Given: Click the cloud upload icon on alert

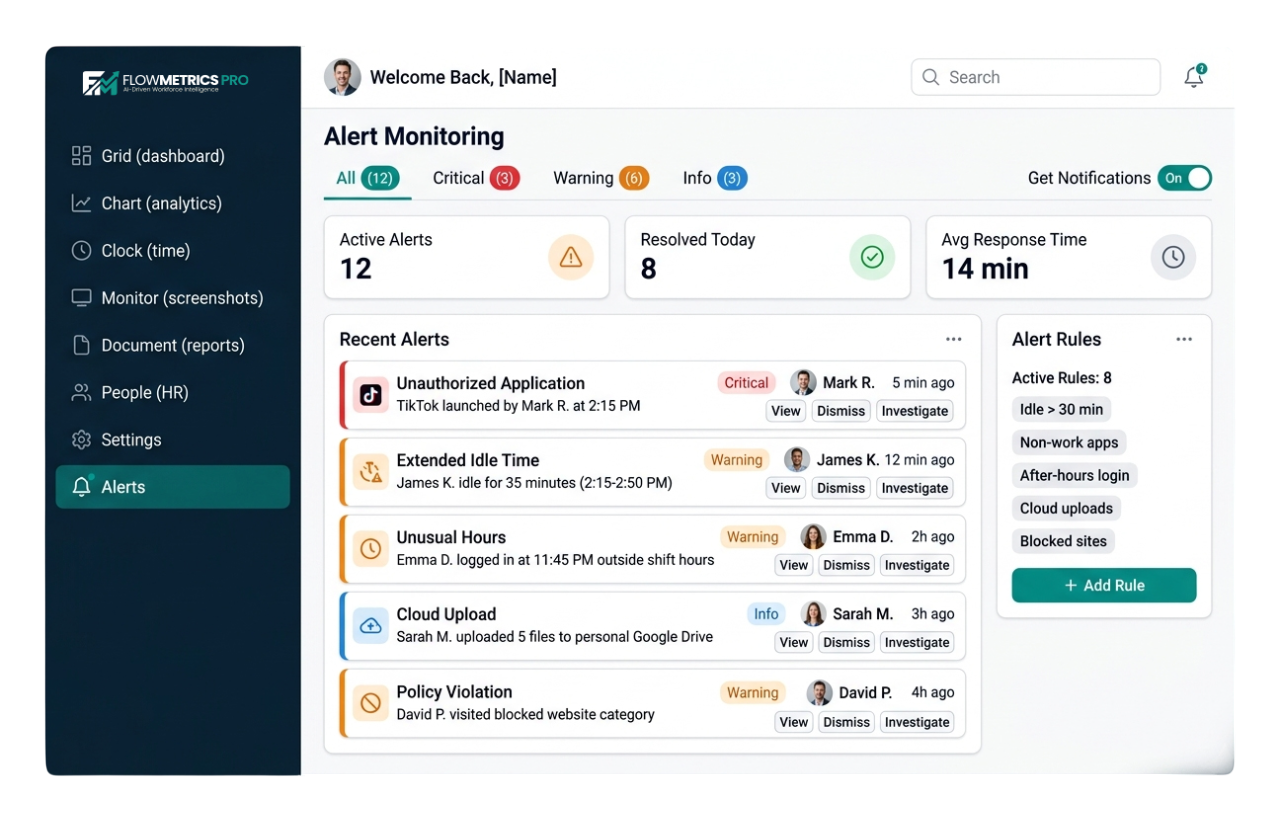Looking at the screenshot, I should 371,626.
